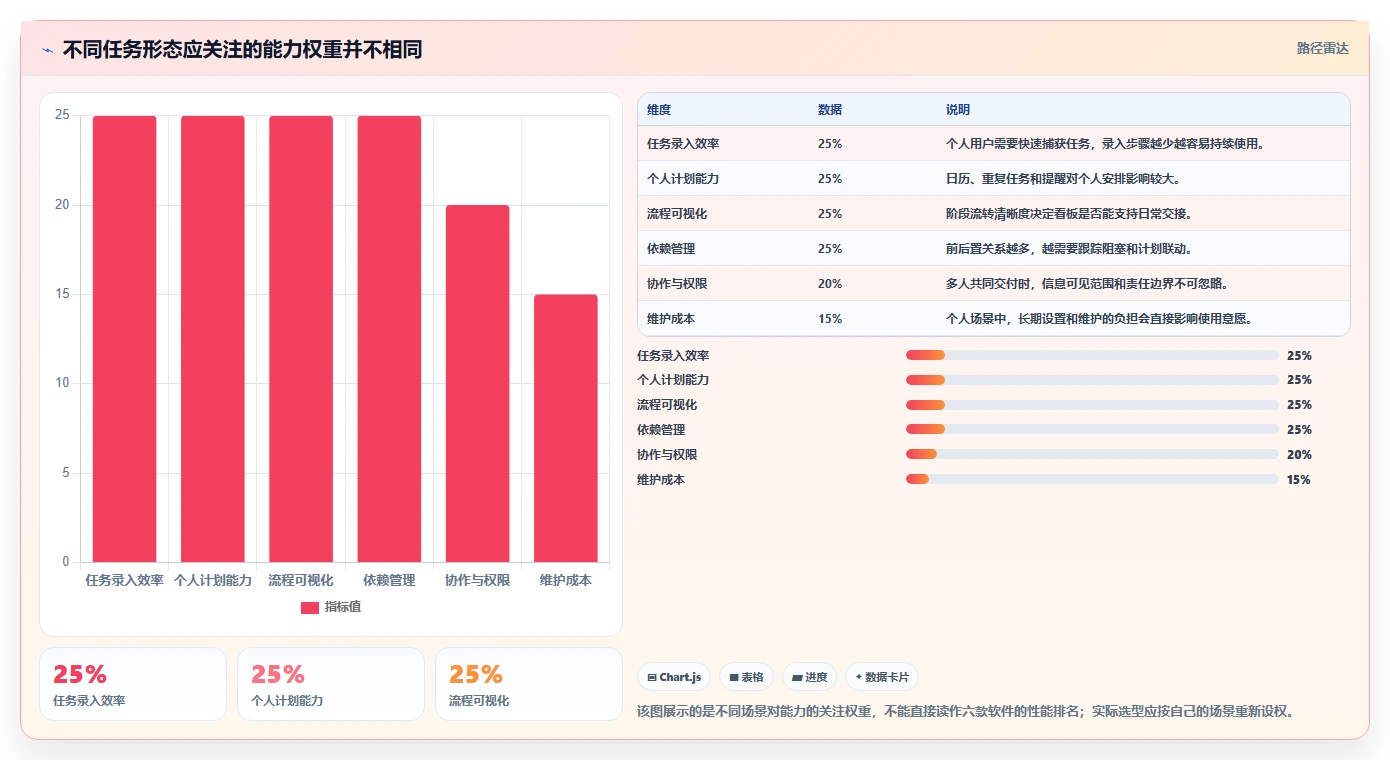Click the 路径雷达 label in the header
The width and height of the screenshot is (1390, 760).
[1322, 48]
